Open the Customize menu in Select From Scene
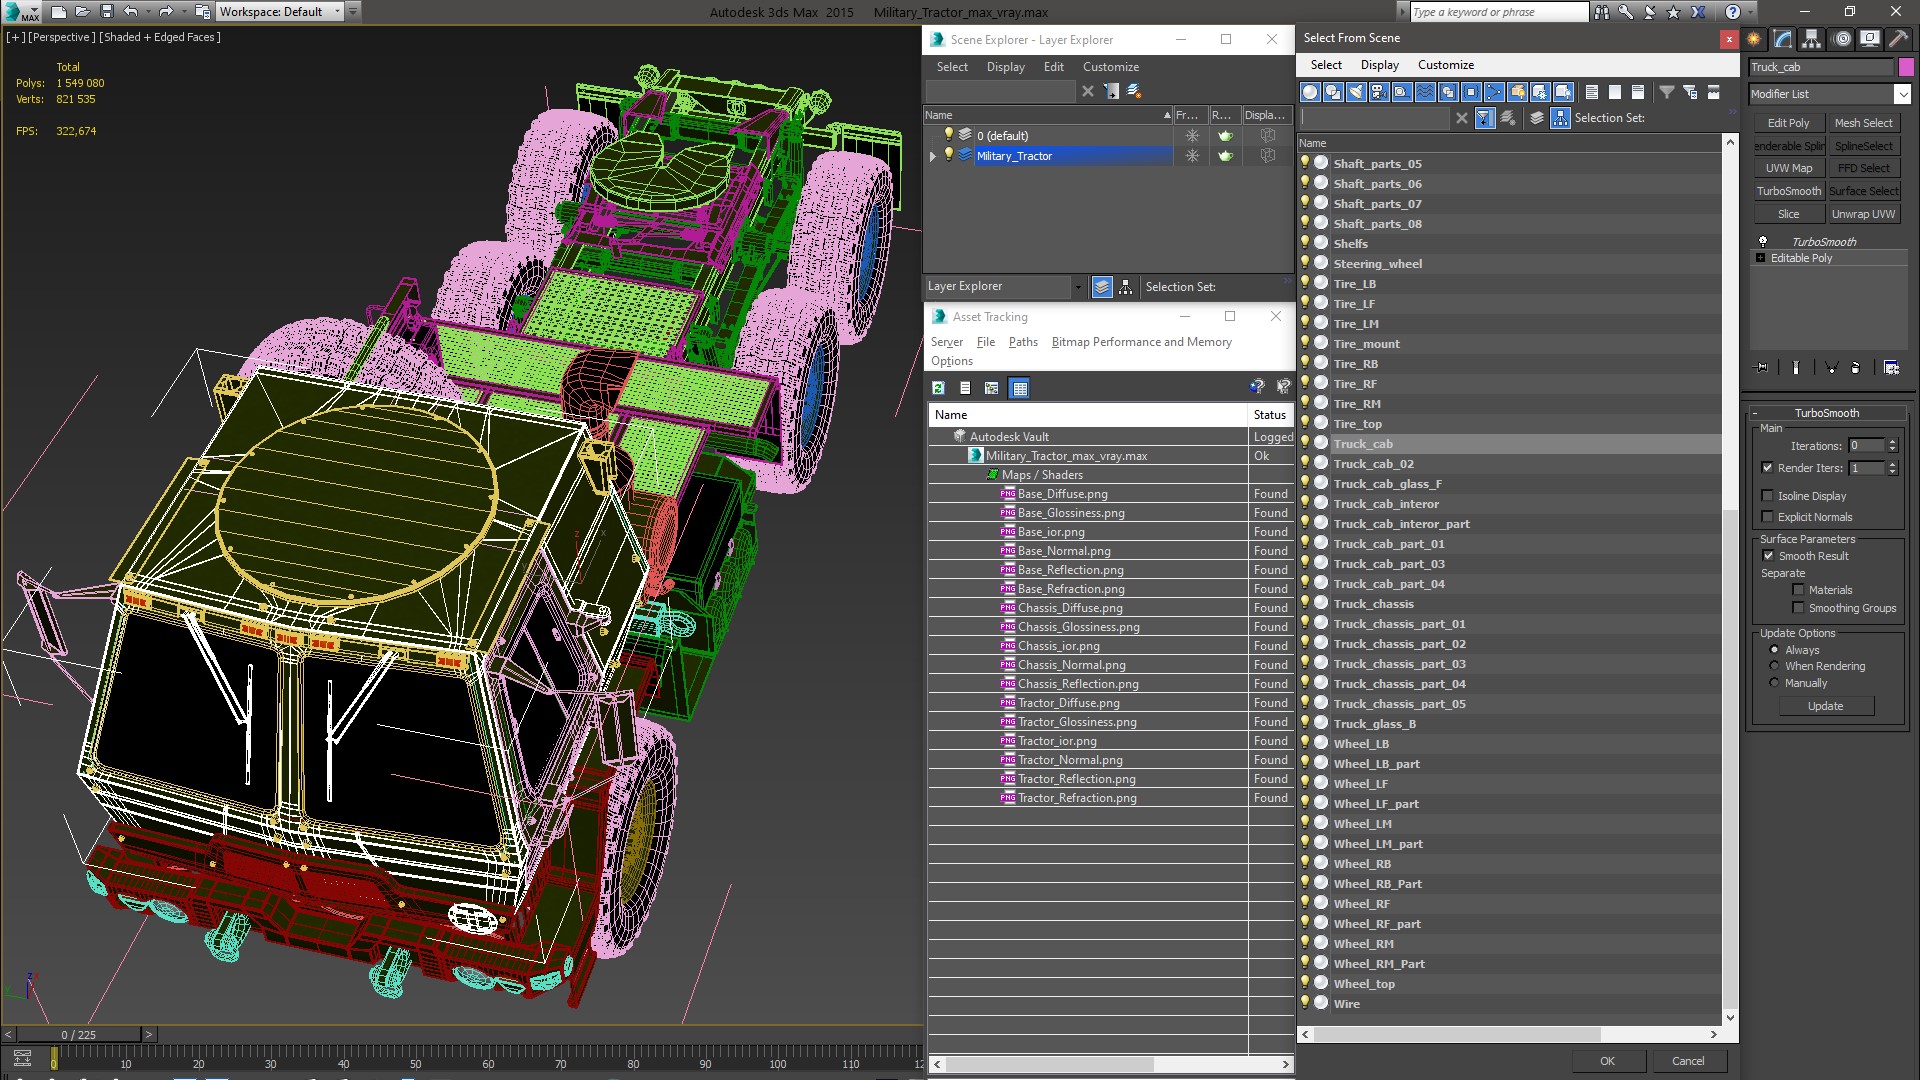This screenshot has height=1080, width=1920. click(x=1445, y=65)
